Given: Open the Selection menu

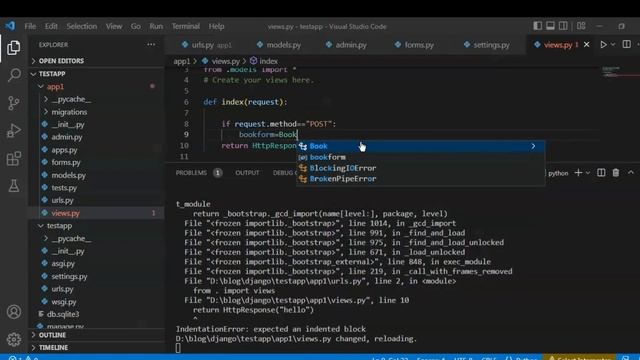Looking at the screenshot, I should [x=82, y=26].
